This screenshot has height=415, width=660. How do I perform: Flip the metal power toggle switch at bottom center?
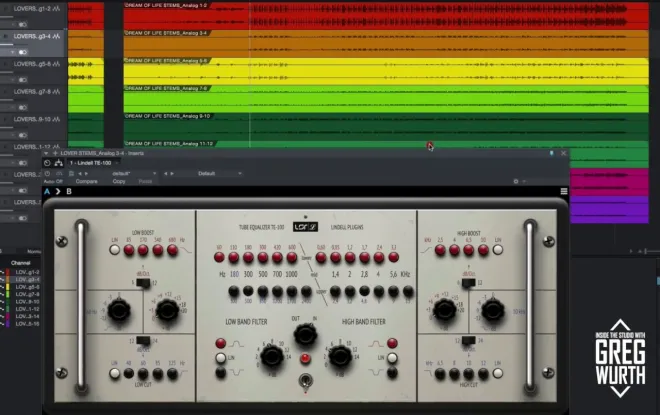[x=306, y=381]
